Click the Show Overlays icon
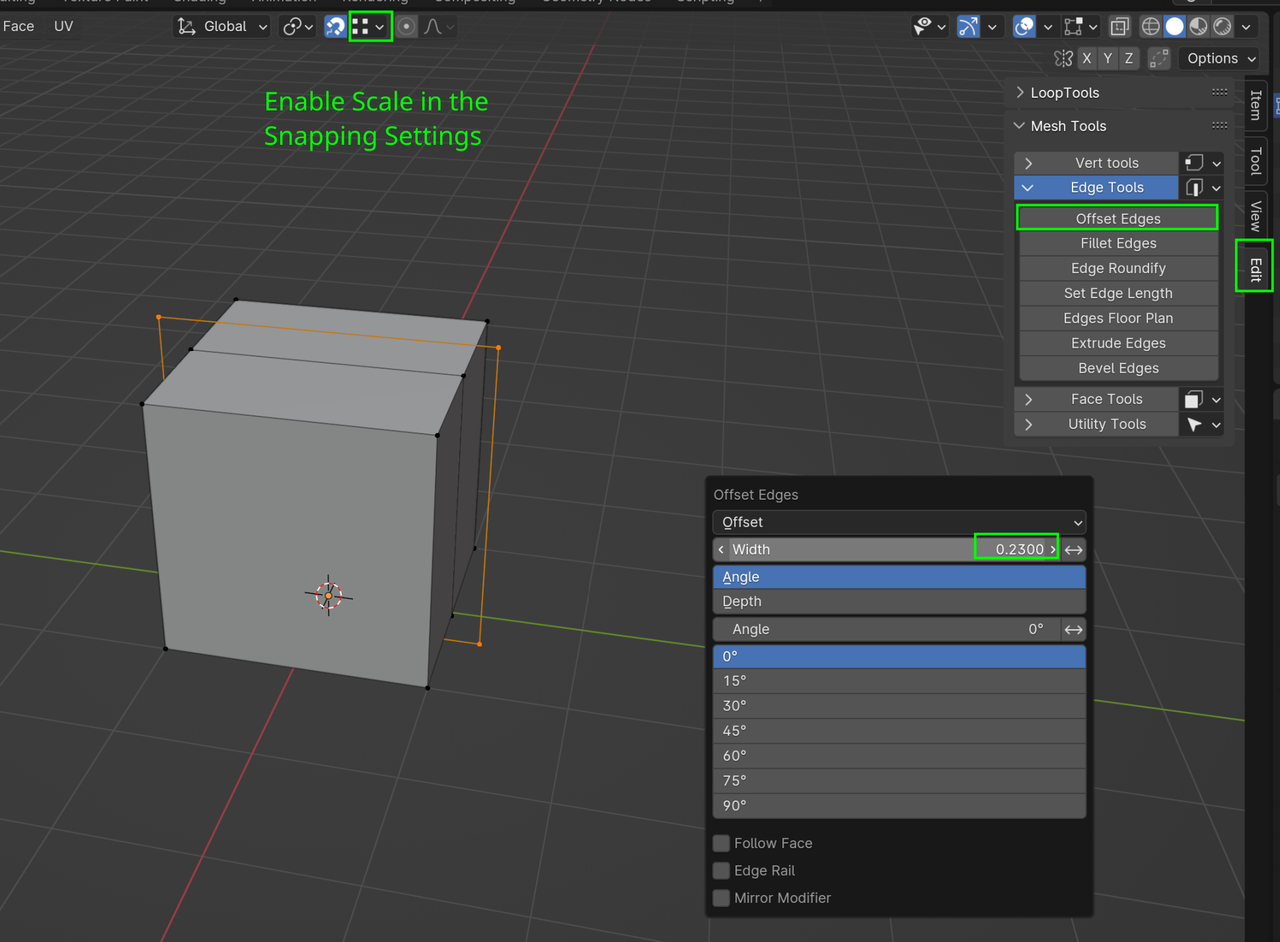1280x942 pixels. tap(1026, 26)
